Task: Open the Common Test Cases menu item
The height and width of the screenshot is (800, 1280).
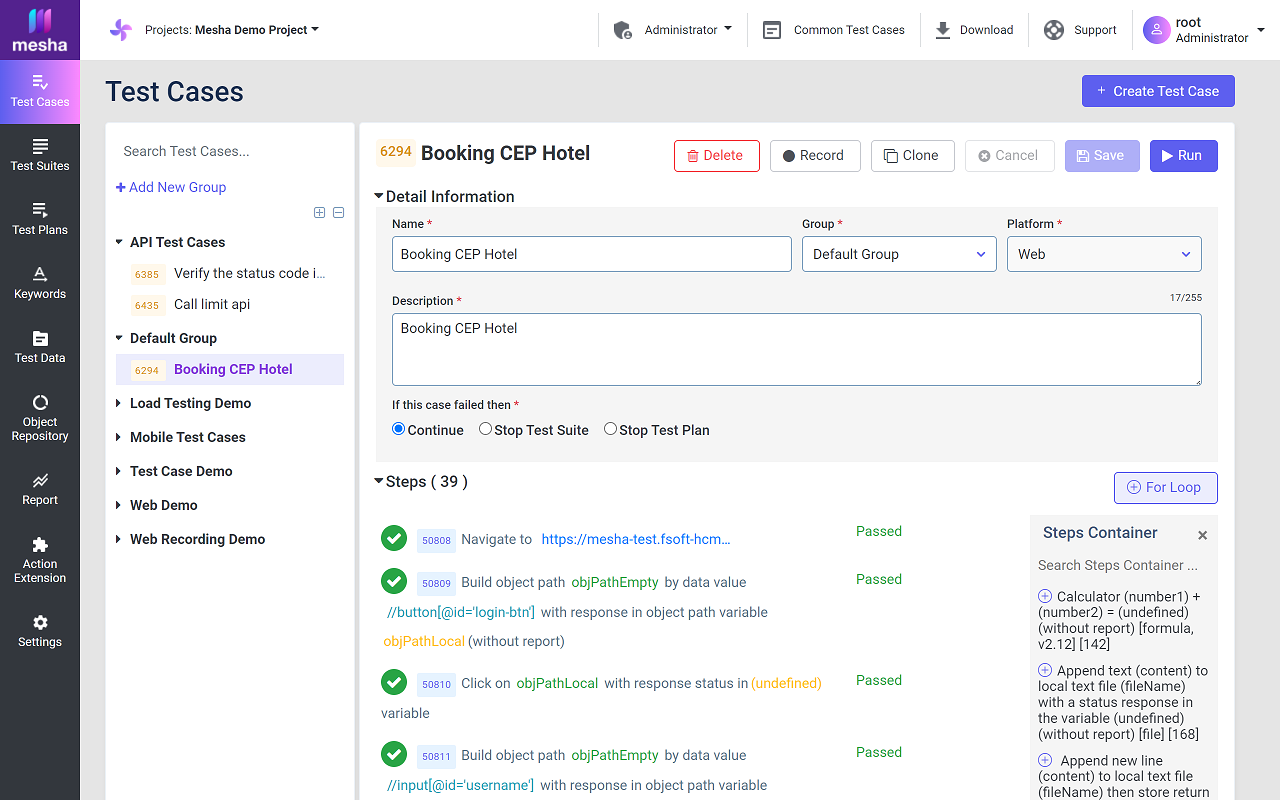Action: [834, 30]
